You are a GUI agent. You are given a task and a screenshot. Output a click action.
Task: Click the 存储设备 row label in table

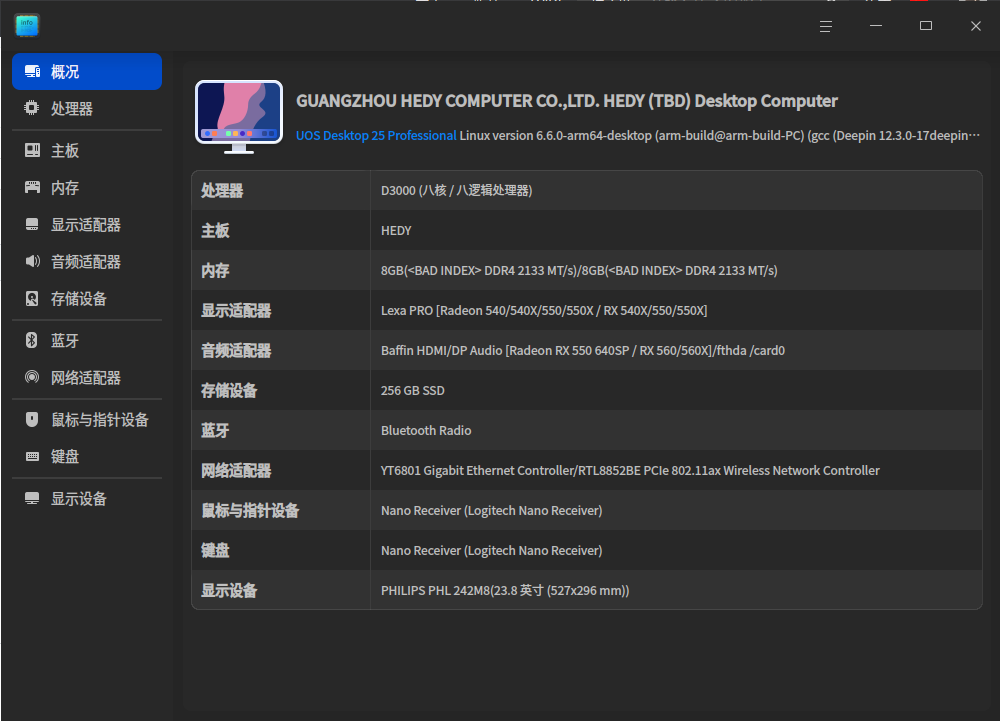pos(229,391)
